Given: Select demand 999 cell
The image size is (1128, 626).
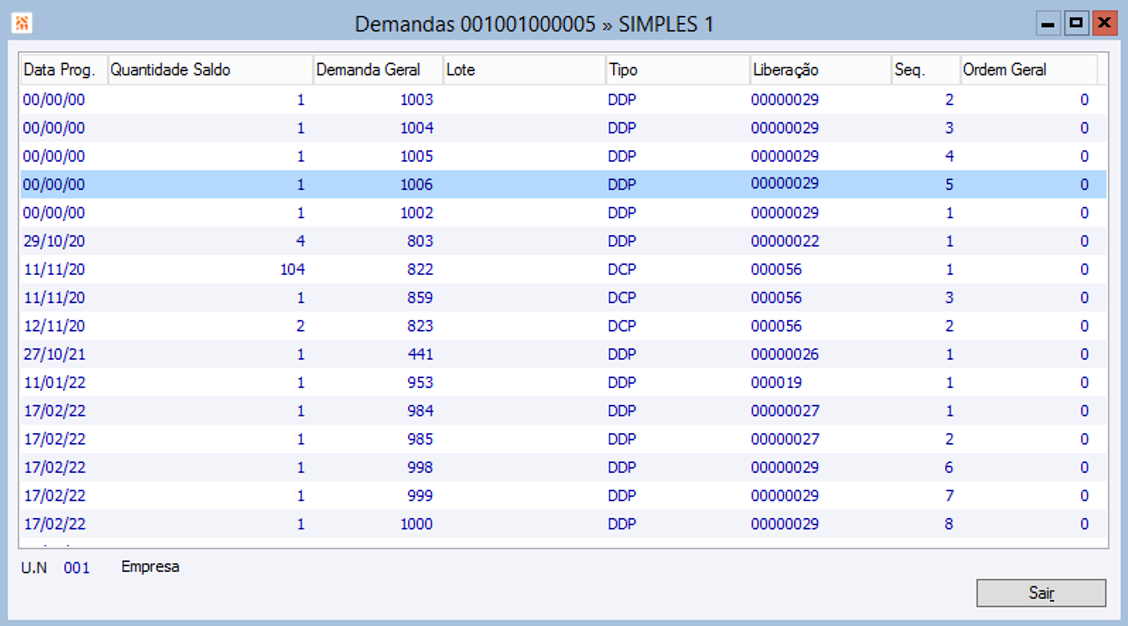Looking at the screenshot, I should coord(420,496).
